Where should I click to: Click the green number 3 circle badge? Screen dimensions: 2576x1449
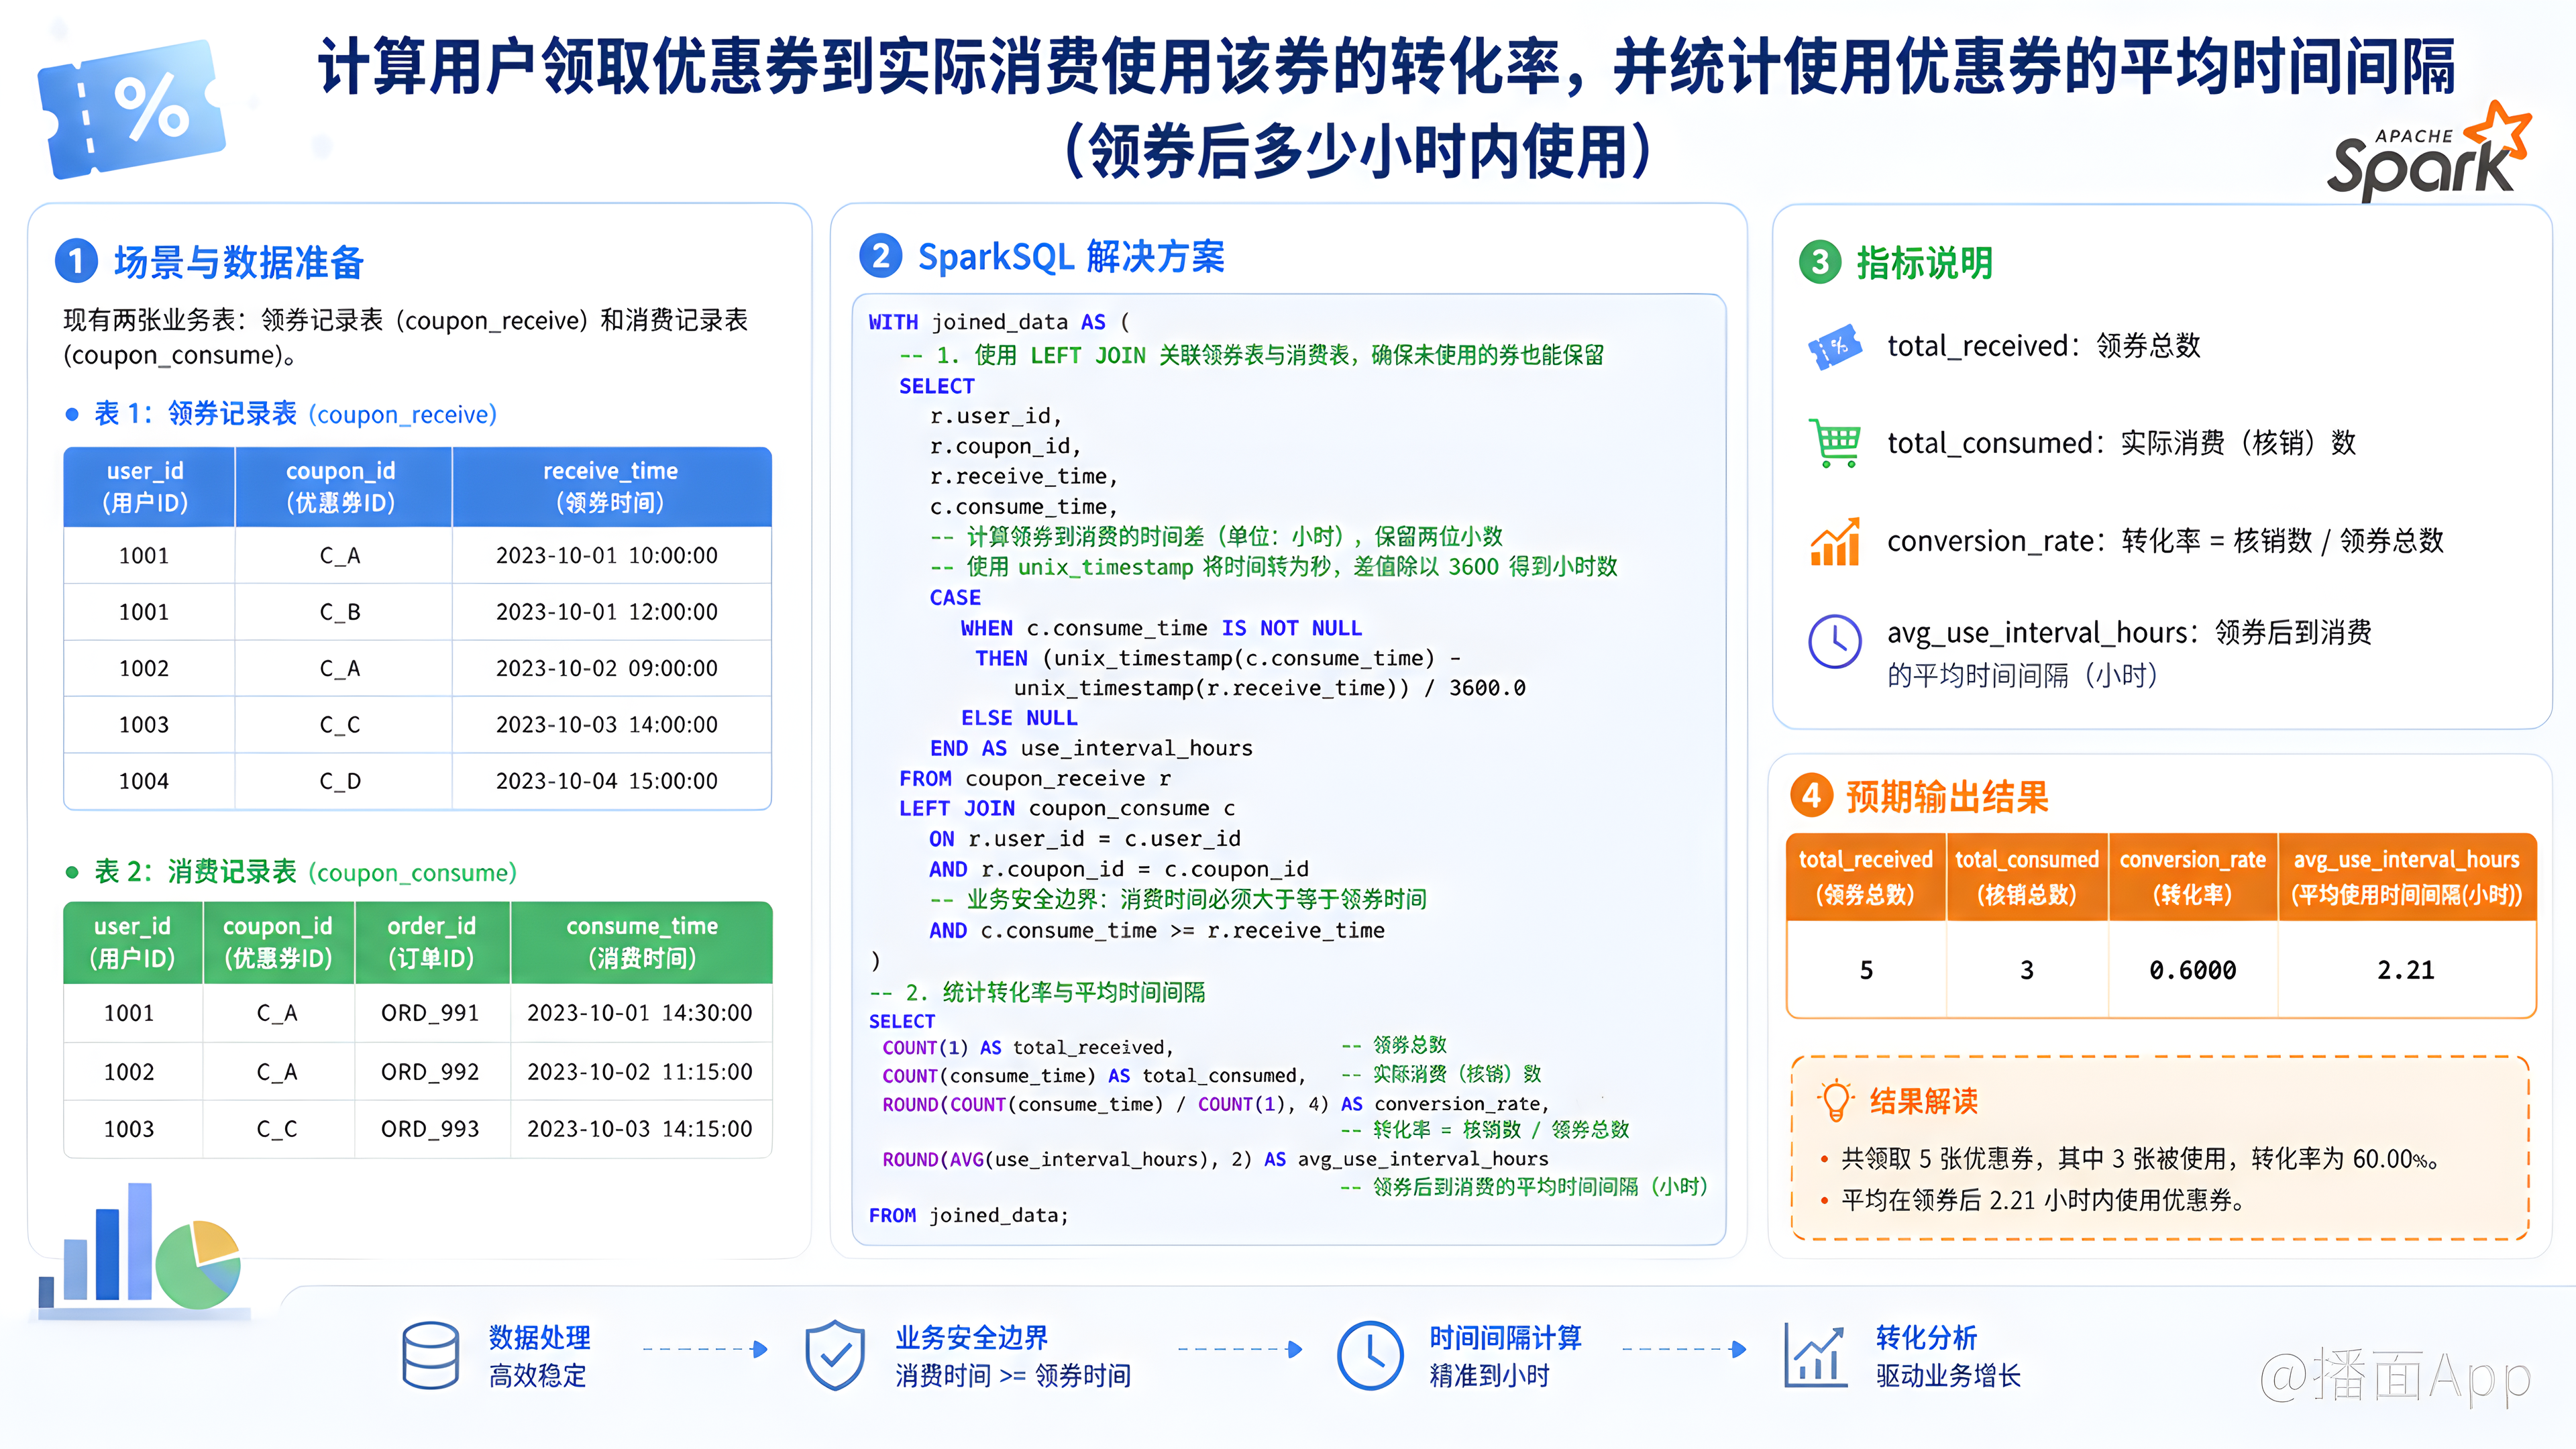point(1820,262)
